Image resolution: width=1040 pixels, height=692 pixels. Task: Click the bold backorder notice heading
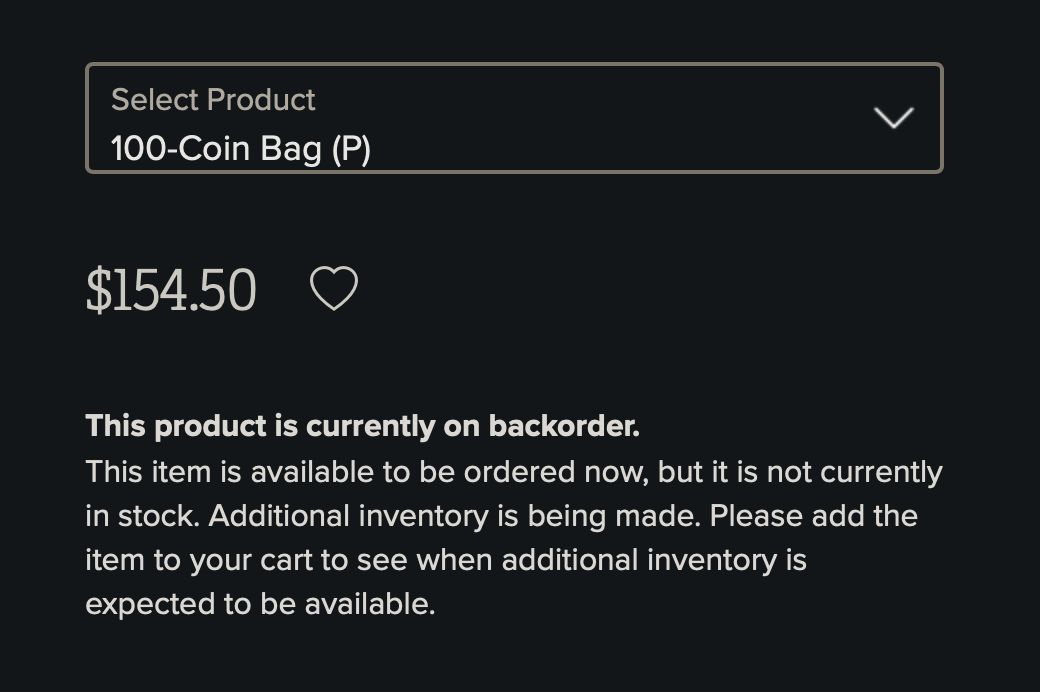[x=363, y=426]
